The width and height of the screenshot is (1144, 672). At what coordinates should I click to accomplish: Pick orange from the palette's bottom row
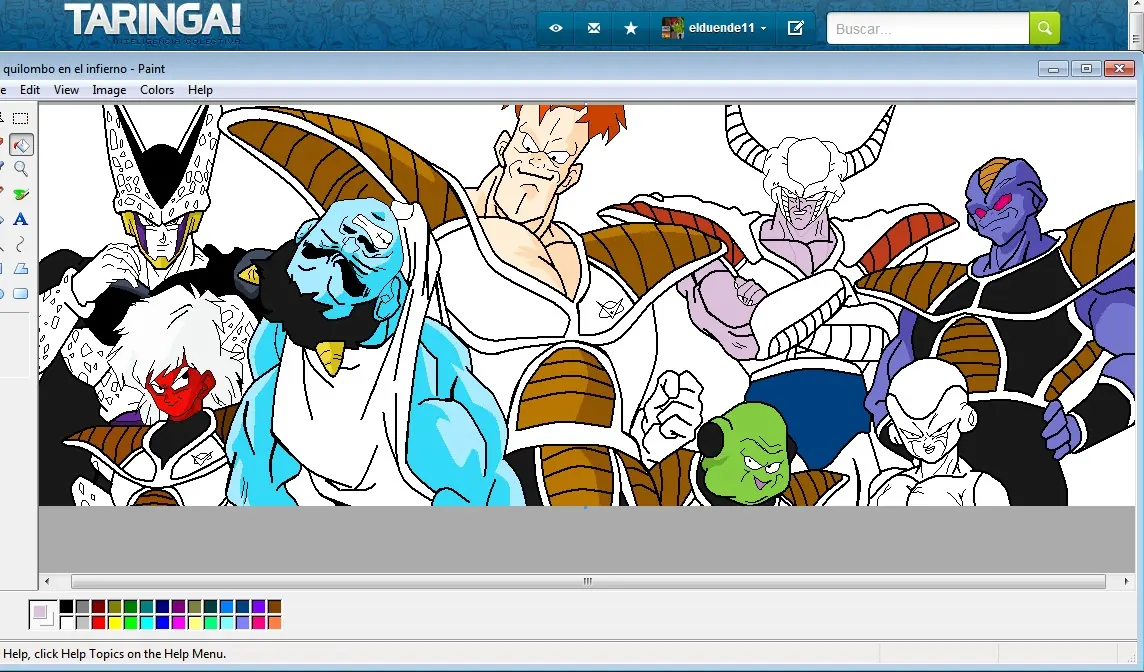[275, 622]
